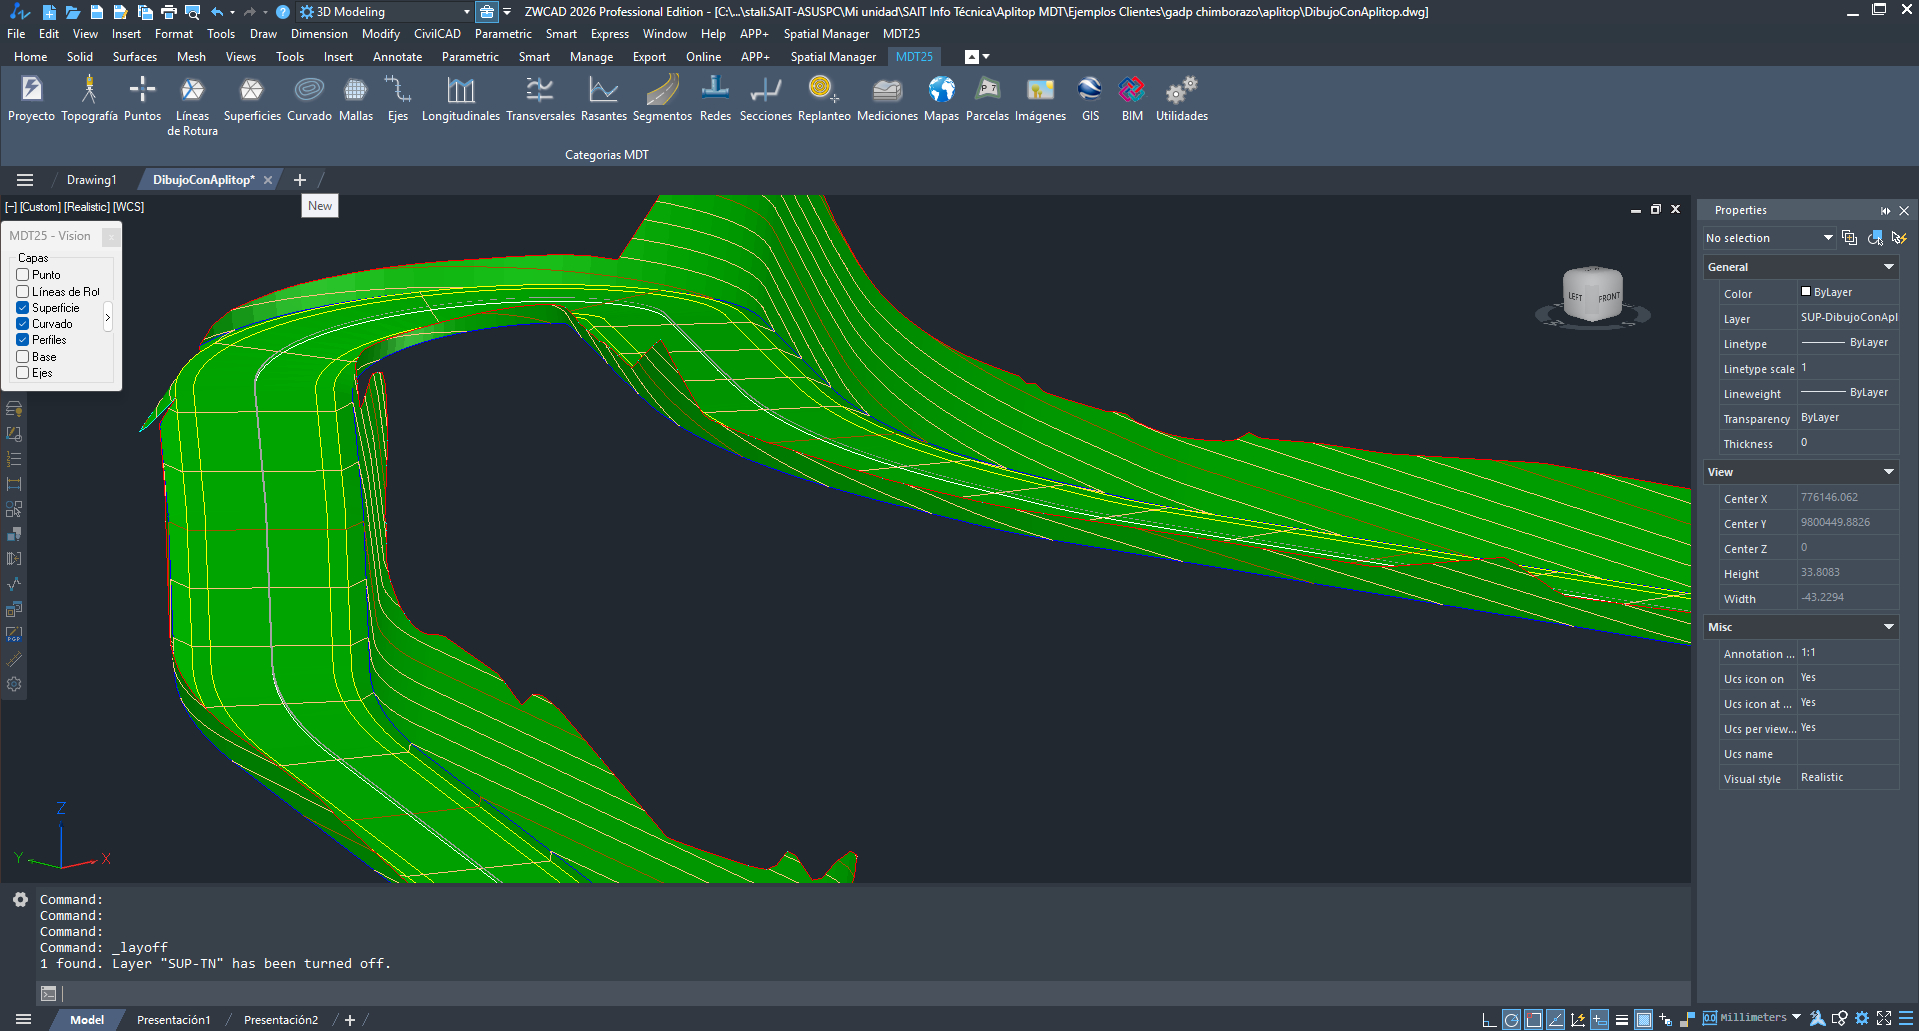Switch to Presentación1 layout tab
This screenshot has width=1919, height=1031.
pyautogui.click(x=173, y=1020)
